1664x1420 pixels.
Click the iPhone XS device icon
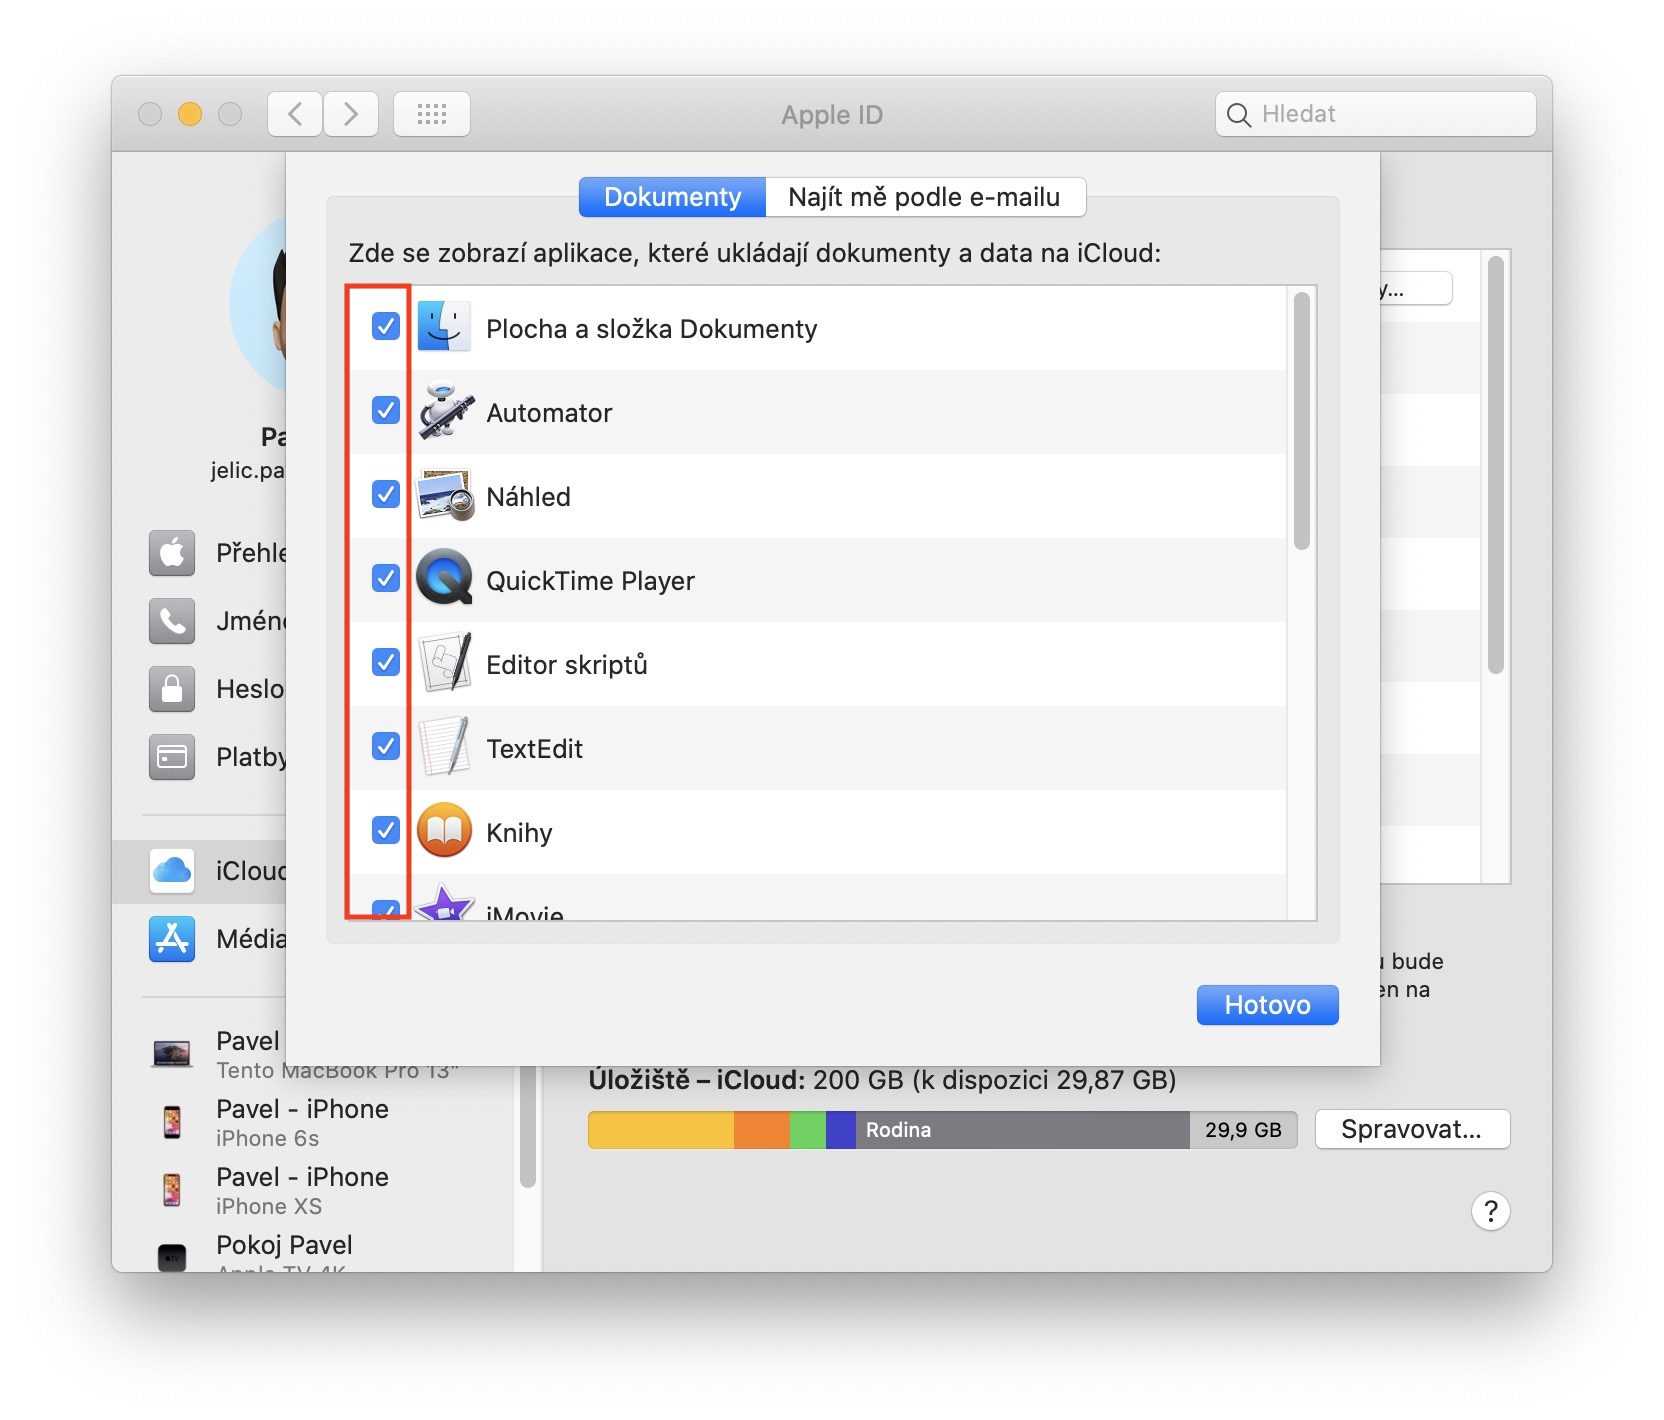coord(172,1190)
